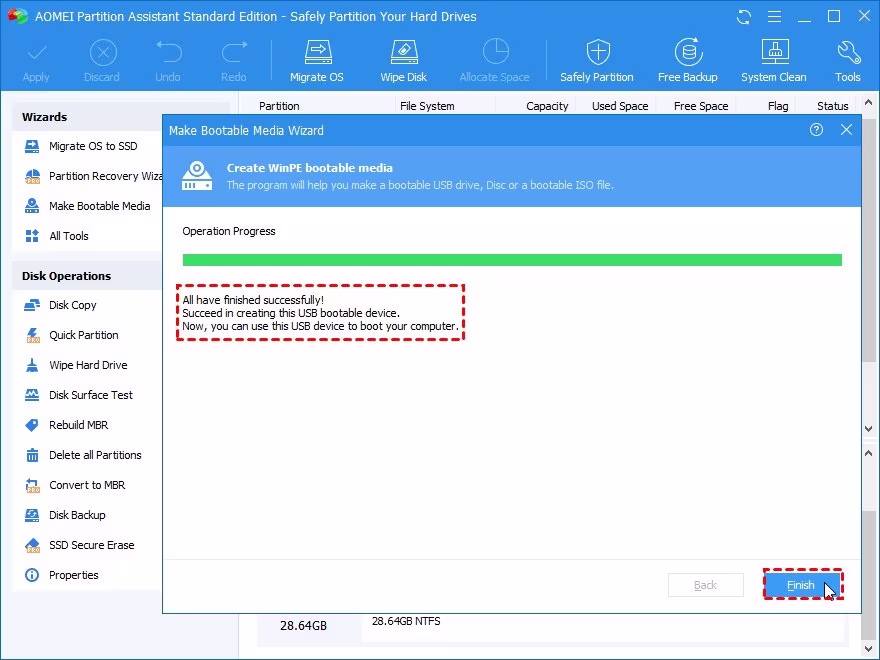Select Allocate Space in the toolbar
Image resolution: width=880 pixels, height=660 pixels.
point(494,61)
